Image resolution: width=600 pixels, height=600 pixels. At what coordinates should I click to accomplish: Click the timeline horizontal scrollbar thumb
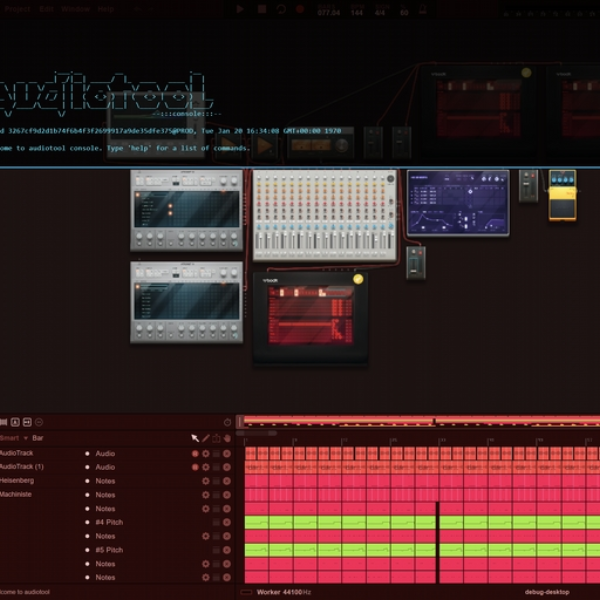pyautogui.click(x=256, y=433)
